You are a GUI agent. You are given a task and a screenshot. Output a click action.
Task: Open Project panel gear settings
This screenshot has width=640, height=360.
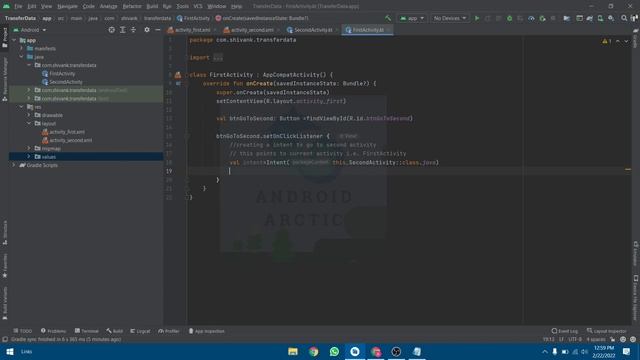click(147, 30)
